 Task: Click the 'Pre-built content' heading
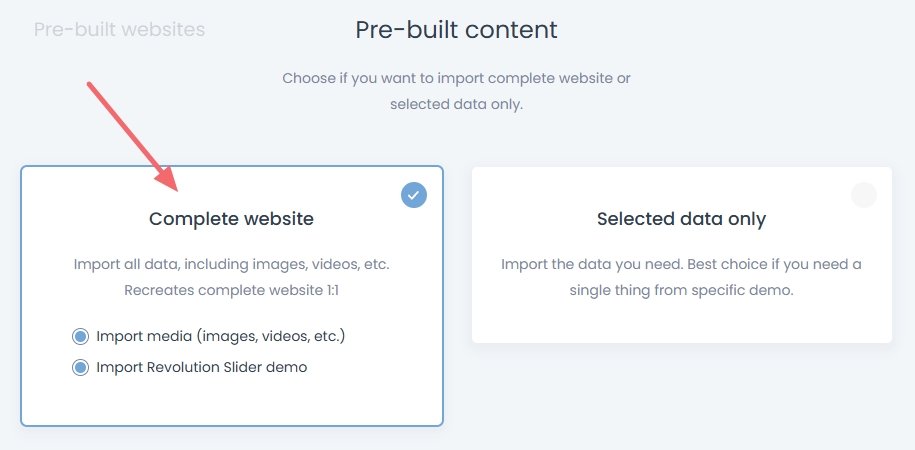pos(456,30)
